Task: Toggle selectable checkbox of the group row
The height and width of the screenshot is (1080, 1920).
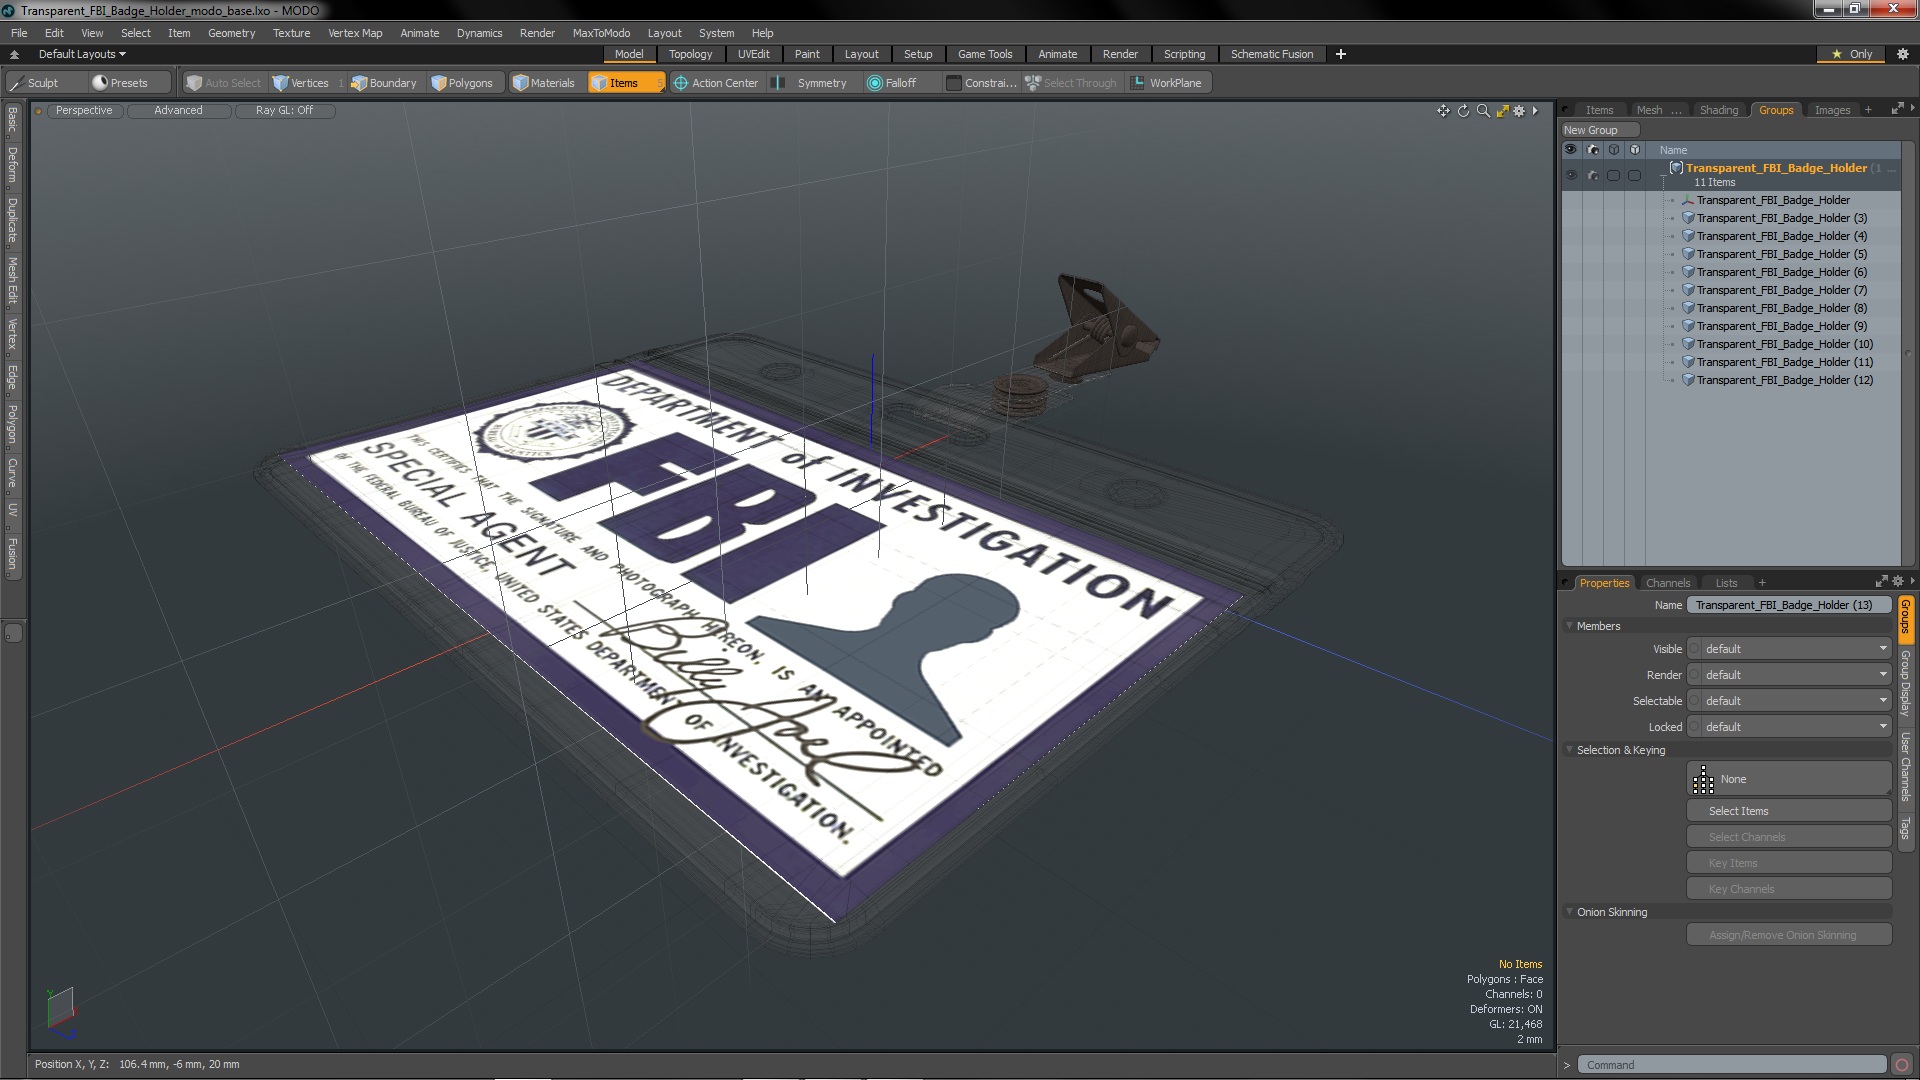Action: (x=1613, y=175)
